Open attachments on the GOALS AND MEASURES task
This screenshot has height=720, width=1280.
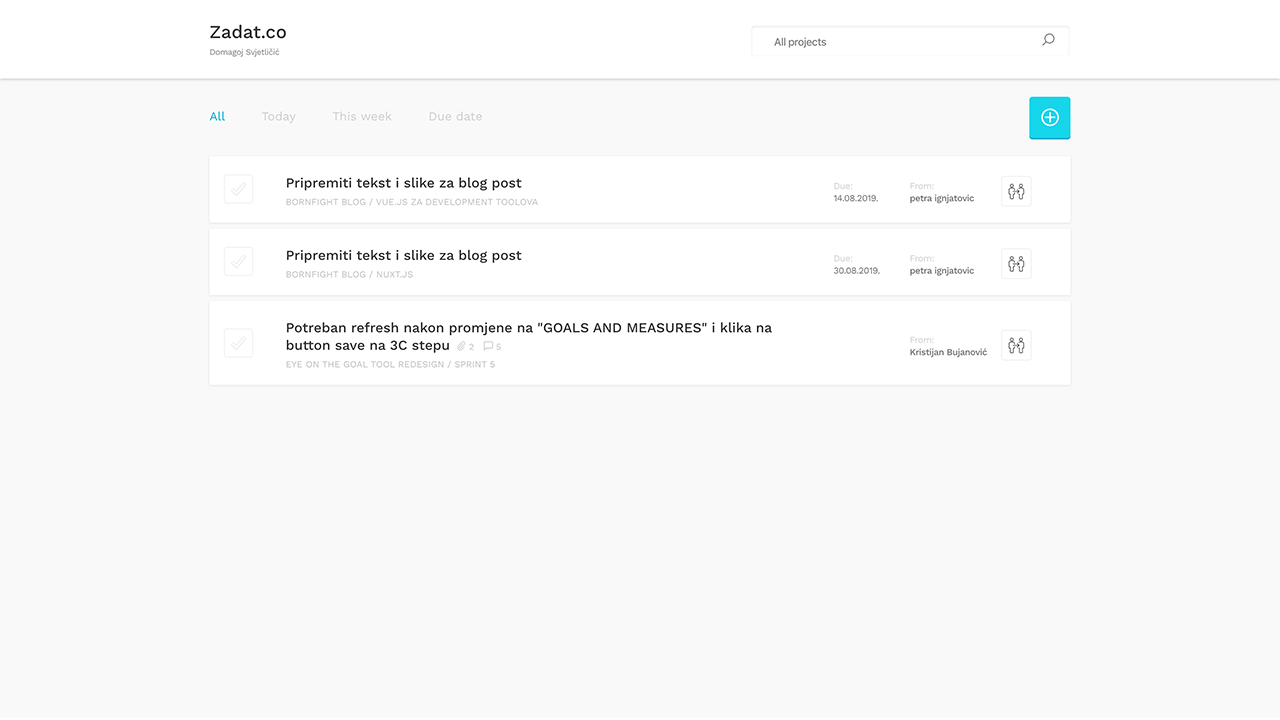click(464, 345)
